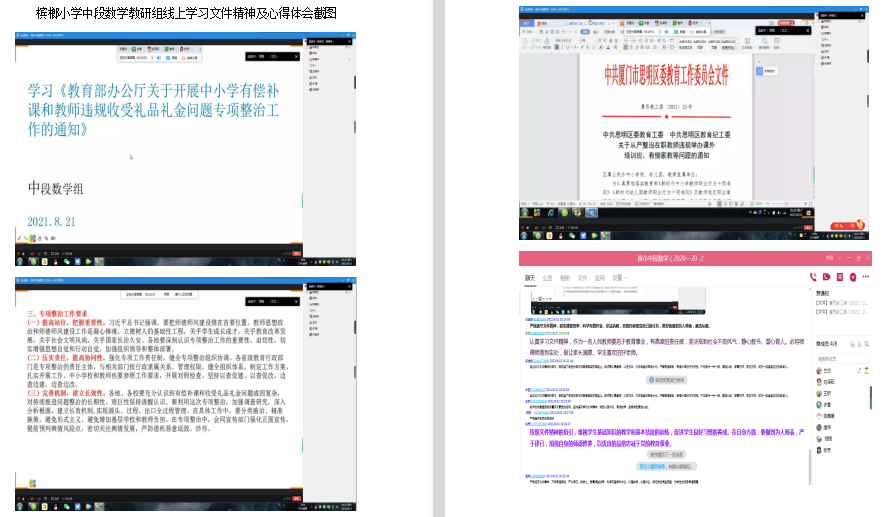895x517 pixels.
Task: Start a voice call from the group chat header
Action: click(814, 277)
